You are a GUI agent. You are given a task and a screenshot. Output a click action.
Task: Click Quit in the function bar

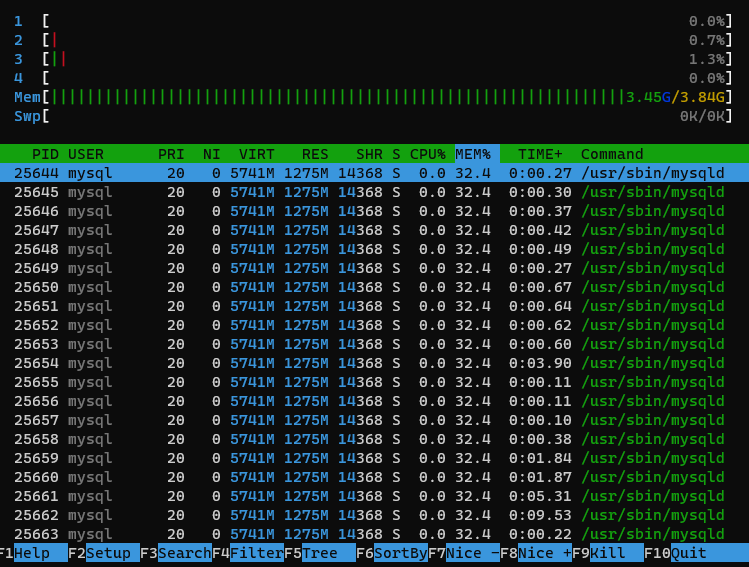710,553
